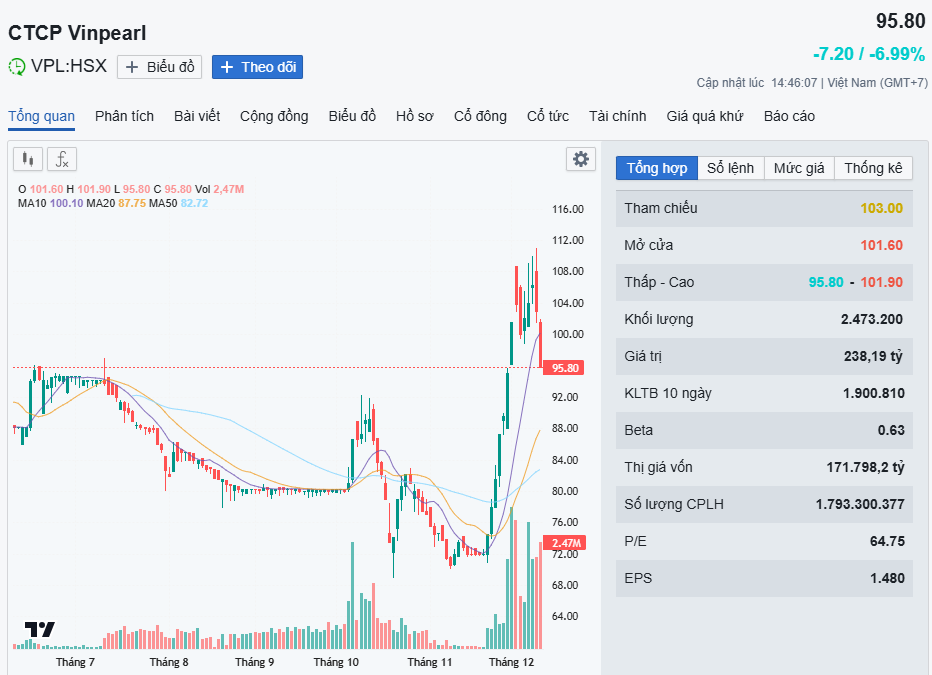Switch panel to Thống kê
Viewport: 932px width, 675px height.
point(873,168)
